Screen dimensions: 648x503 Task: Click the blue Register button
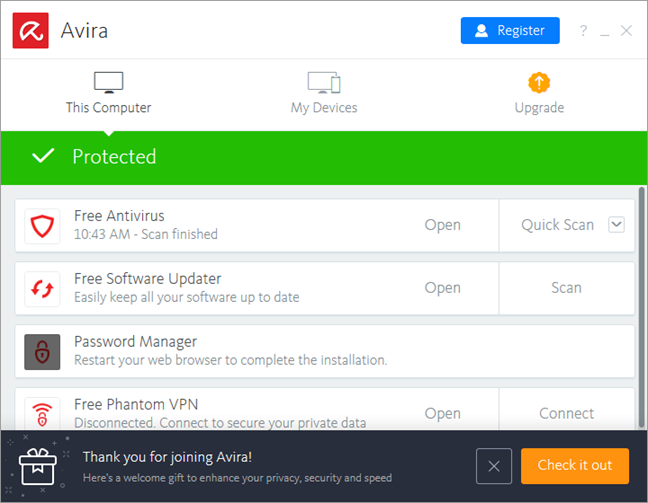pyautogui.click(x=510, y=31)
